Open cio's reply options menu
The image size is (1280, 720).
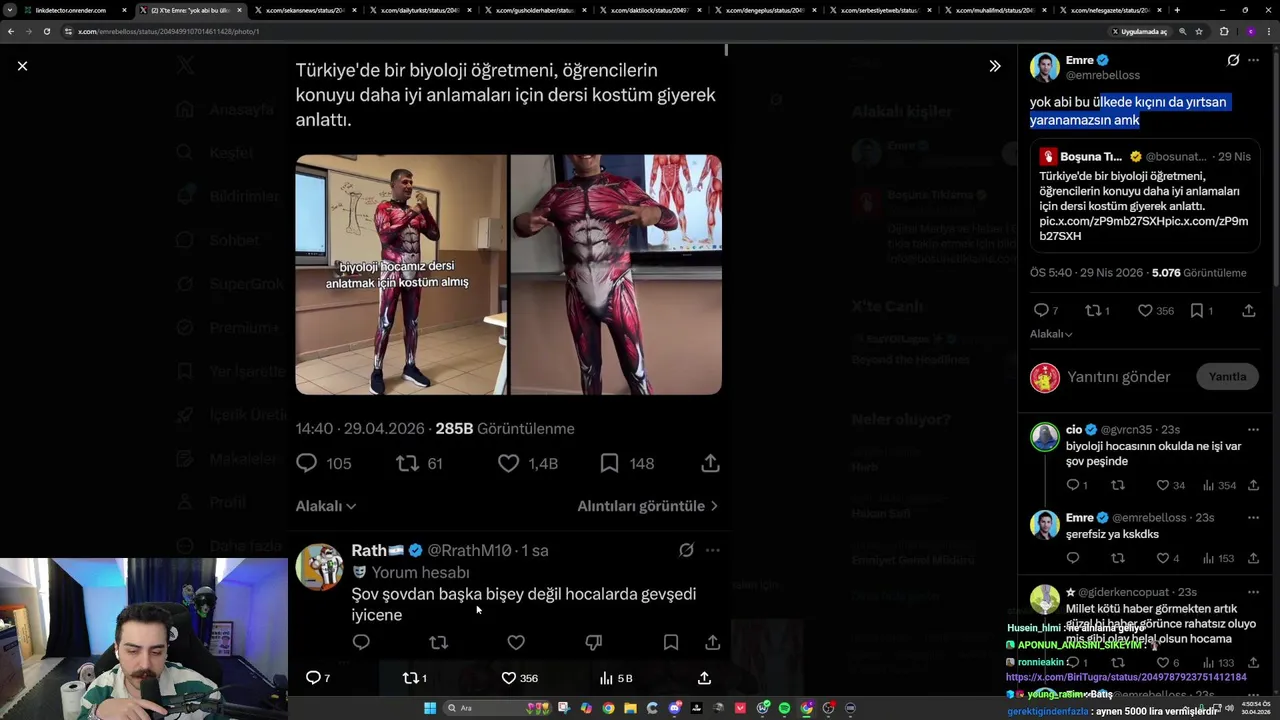coord(1253,430)
